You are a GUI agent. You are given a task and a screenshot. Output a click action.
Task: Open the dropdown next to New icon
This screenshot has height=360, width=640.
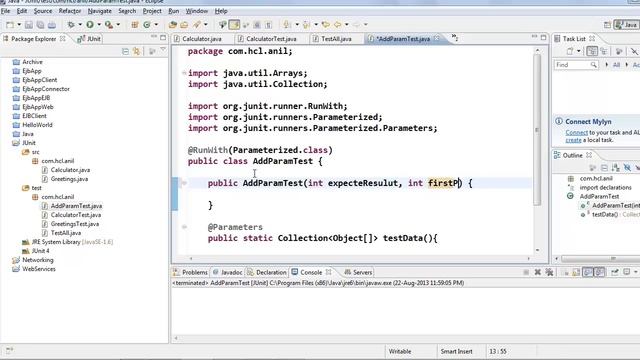point(19,24)
